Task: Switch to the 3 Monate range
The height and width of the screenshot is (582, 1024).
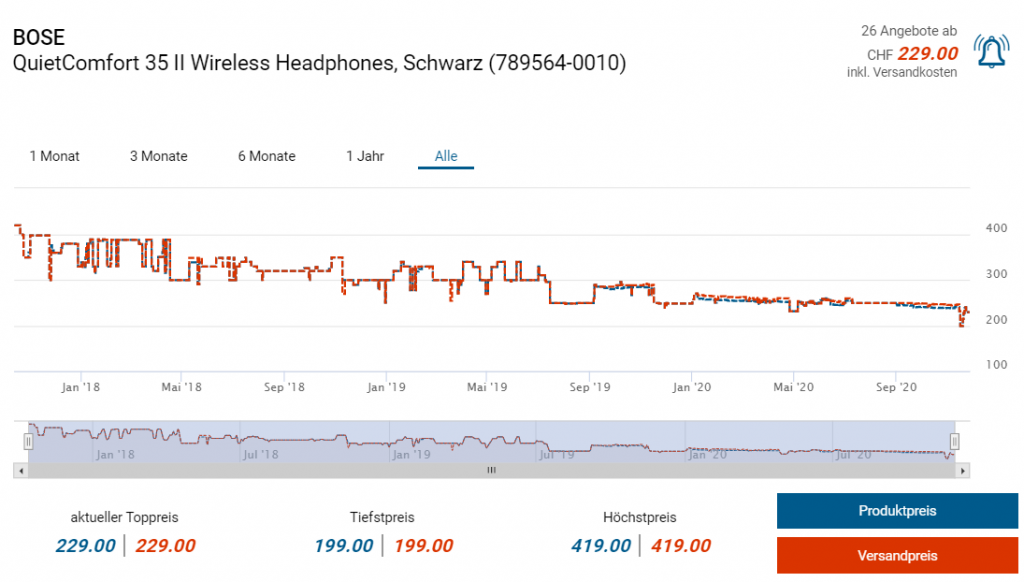Action: coord(158,156)
